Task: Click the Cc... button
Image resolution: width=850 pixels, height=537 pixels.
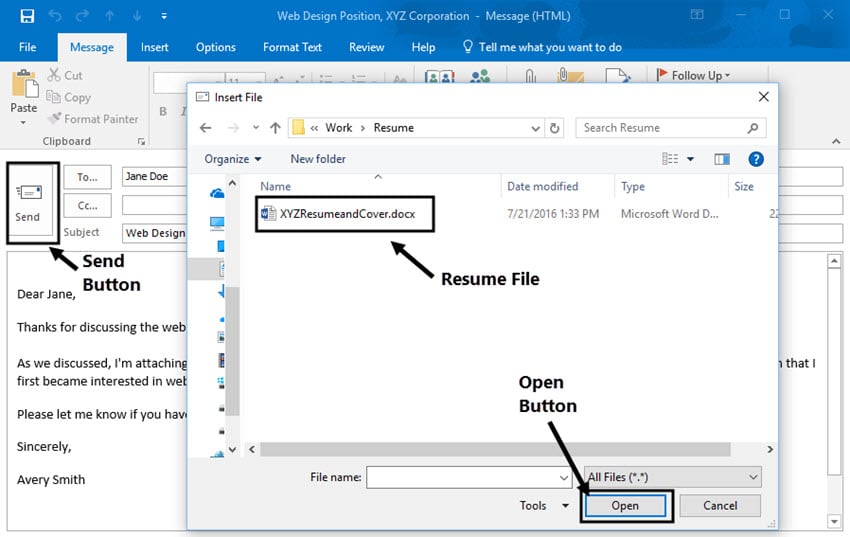Action: [87, 205]
